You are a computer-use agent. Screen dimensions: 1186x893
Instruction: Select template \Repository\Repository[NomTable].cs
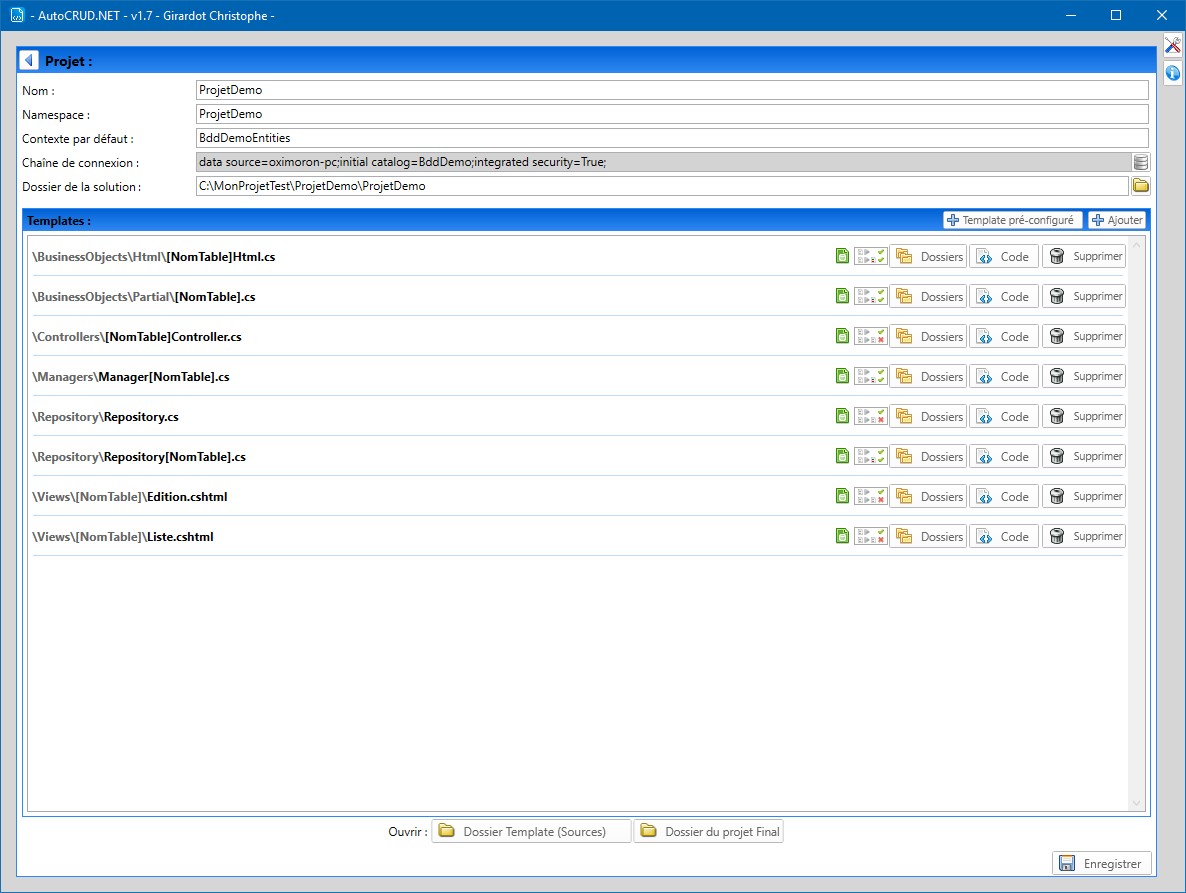139,457
